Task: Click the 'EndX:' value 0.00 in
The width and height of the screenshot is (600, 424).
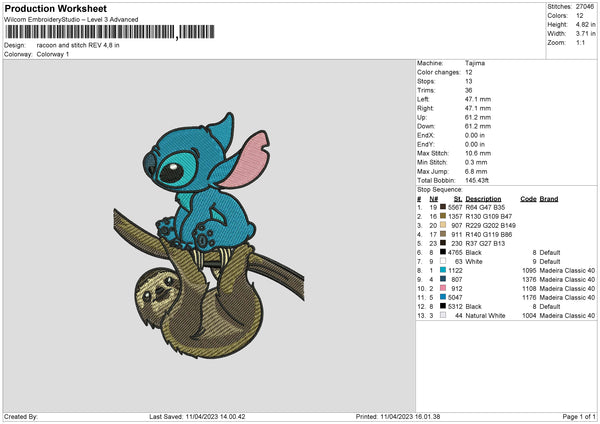Action: (475, 135)
